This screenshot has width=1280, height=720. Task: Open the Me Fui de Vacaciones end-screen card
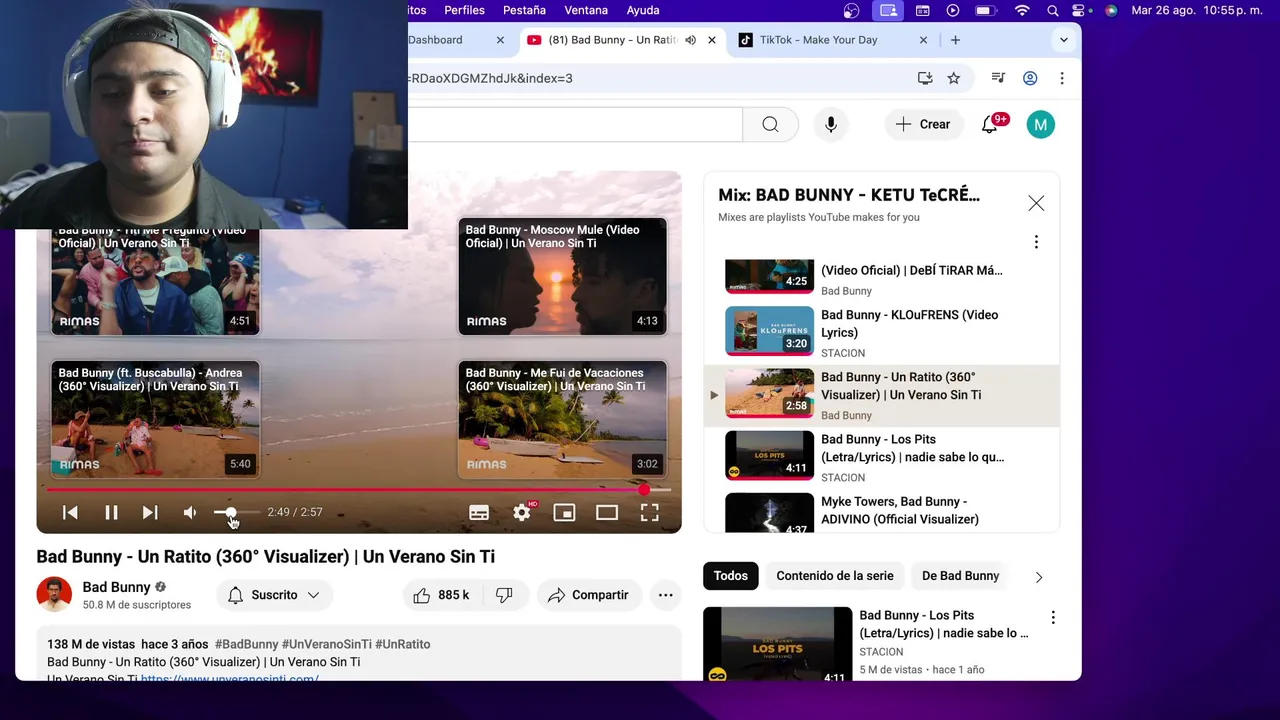pyautogui.click(x=562, y=419)
